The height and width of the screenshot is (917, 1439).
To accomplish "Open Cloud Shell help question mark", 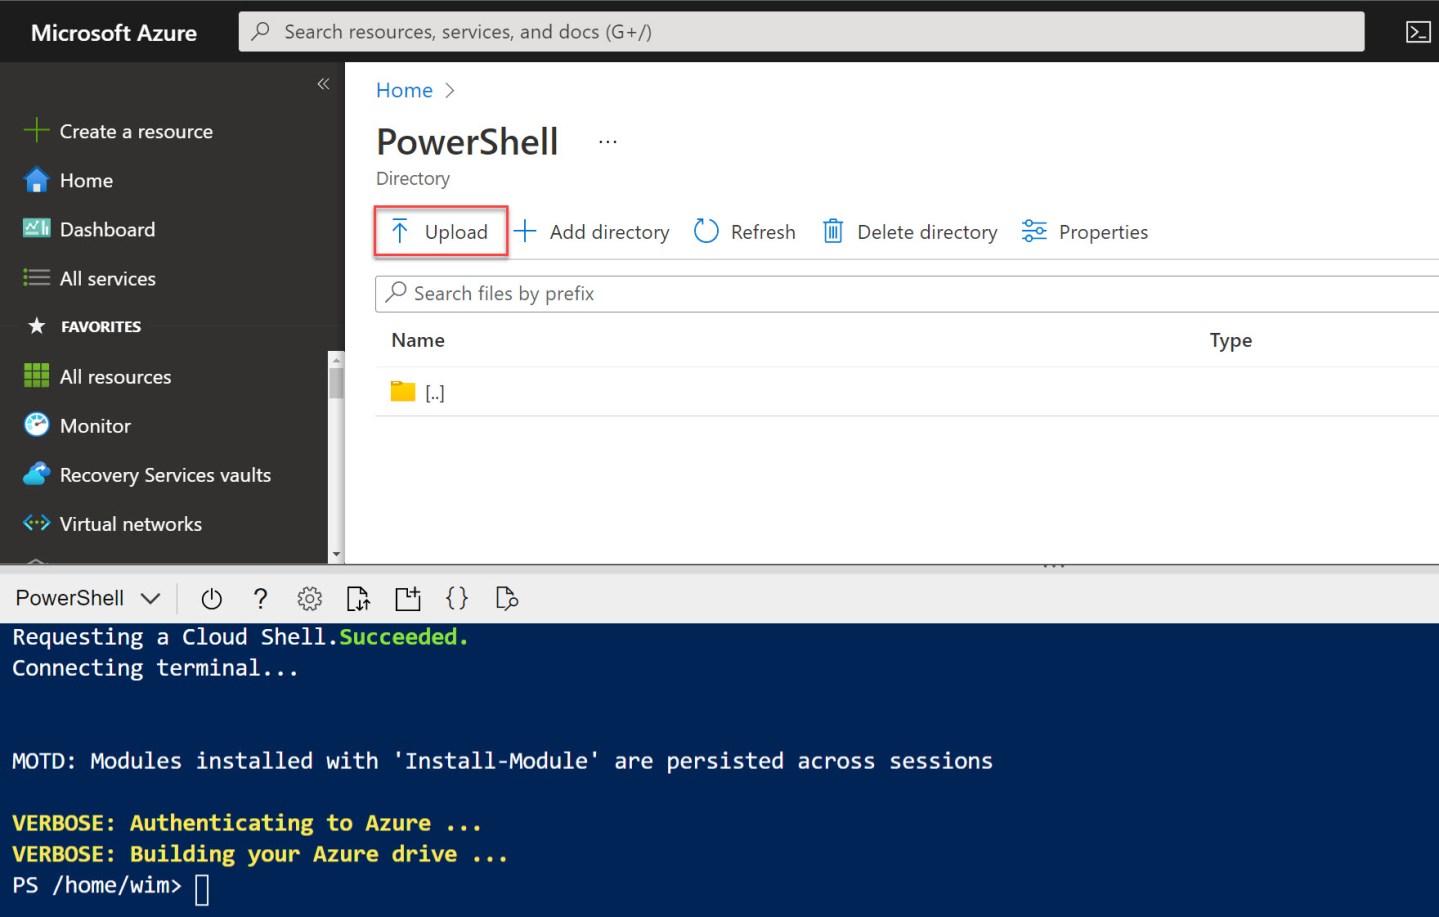I will coord(260,598).
